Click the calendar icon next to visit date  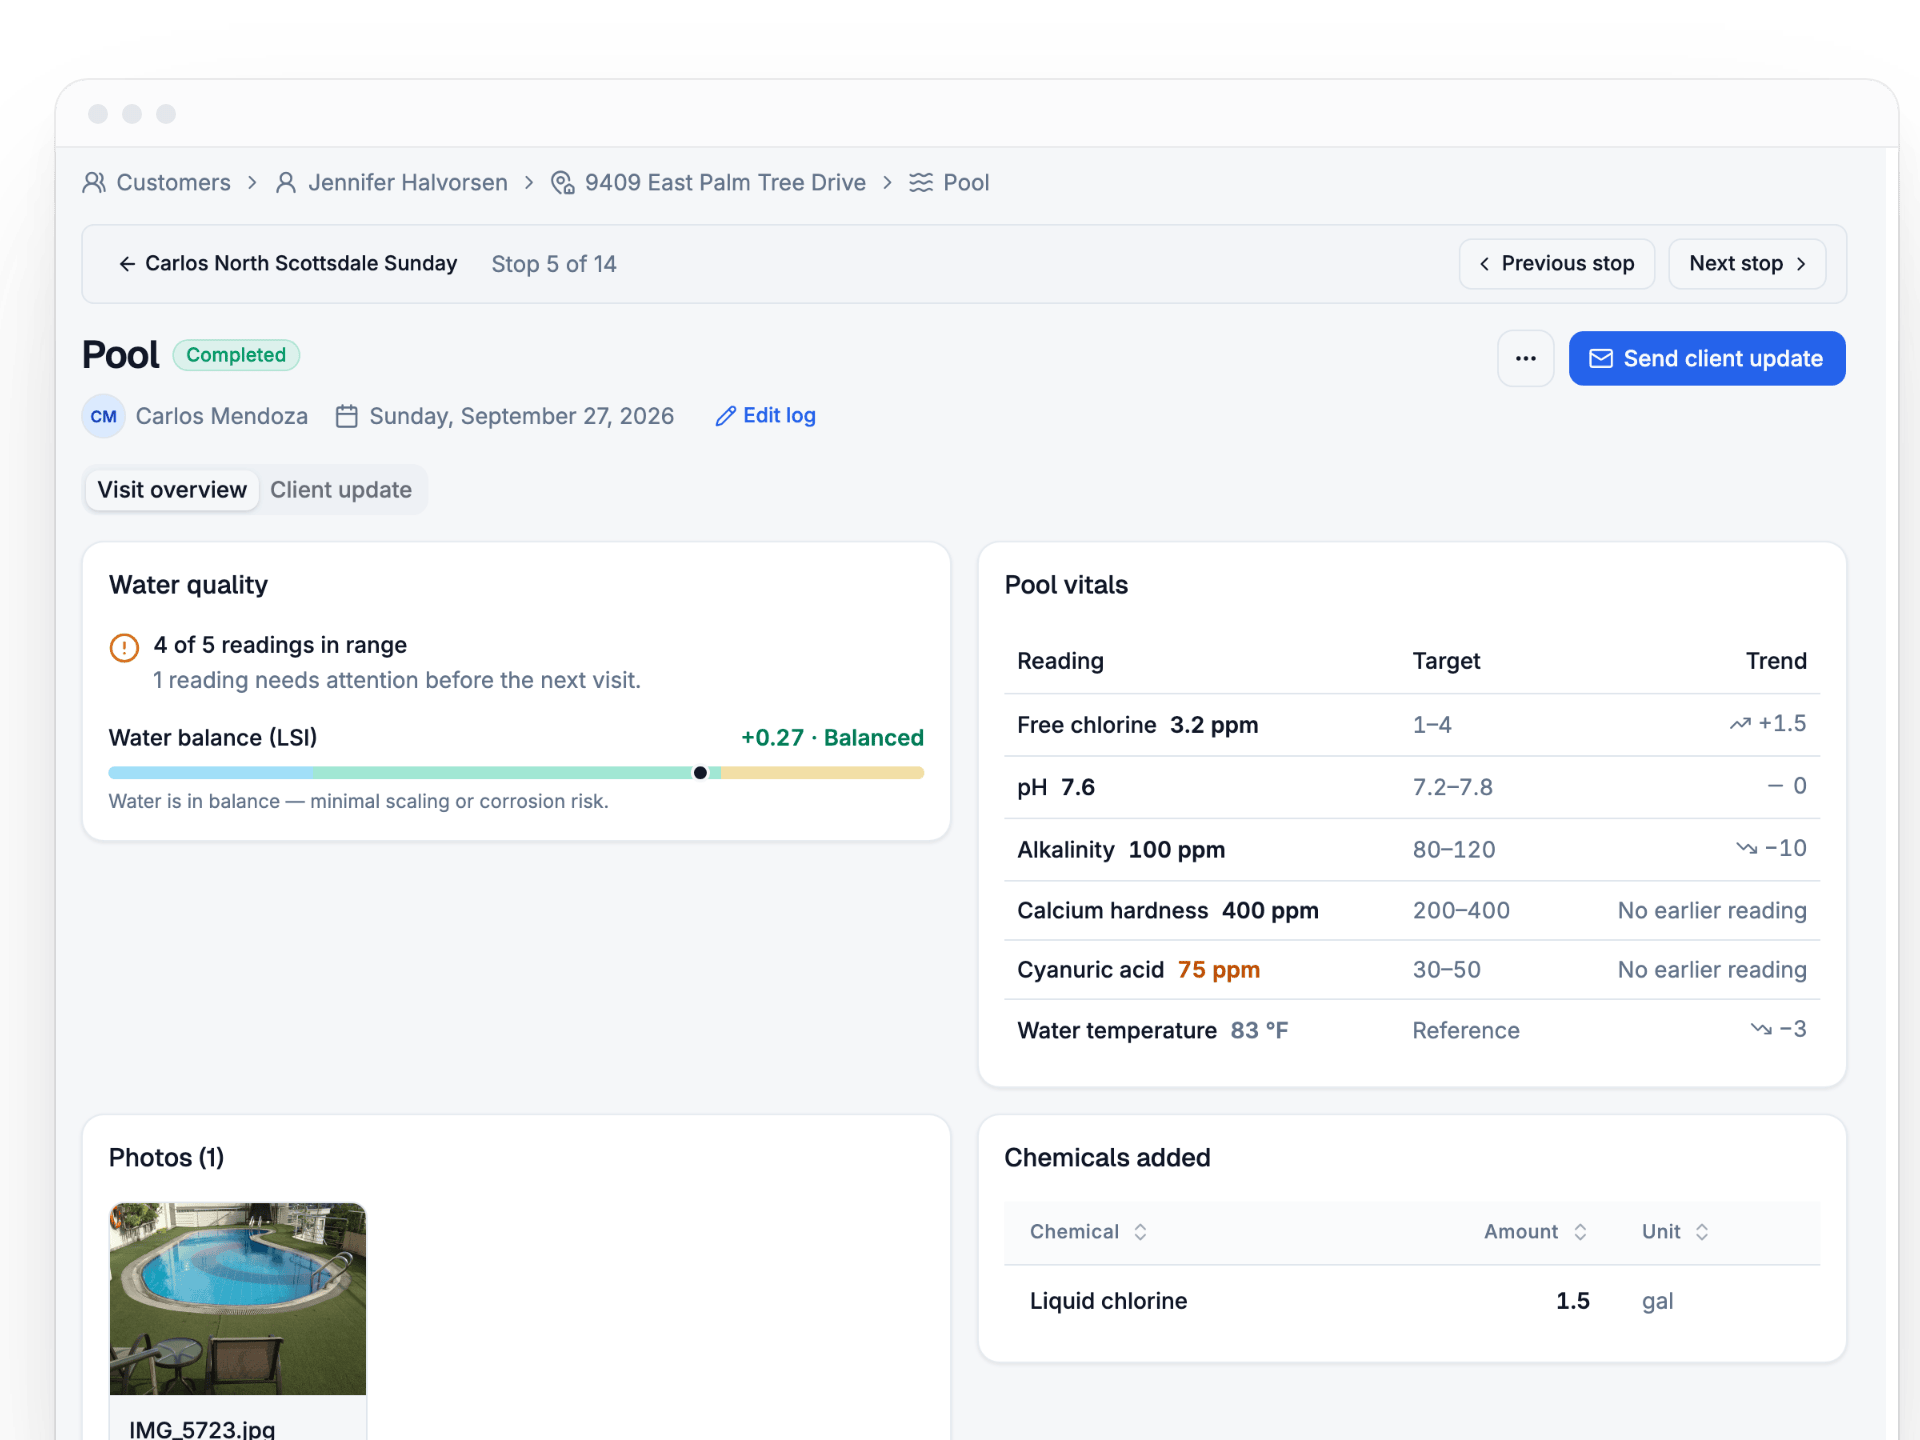(x=347, y=416)
